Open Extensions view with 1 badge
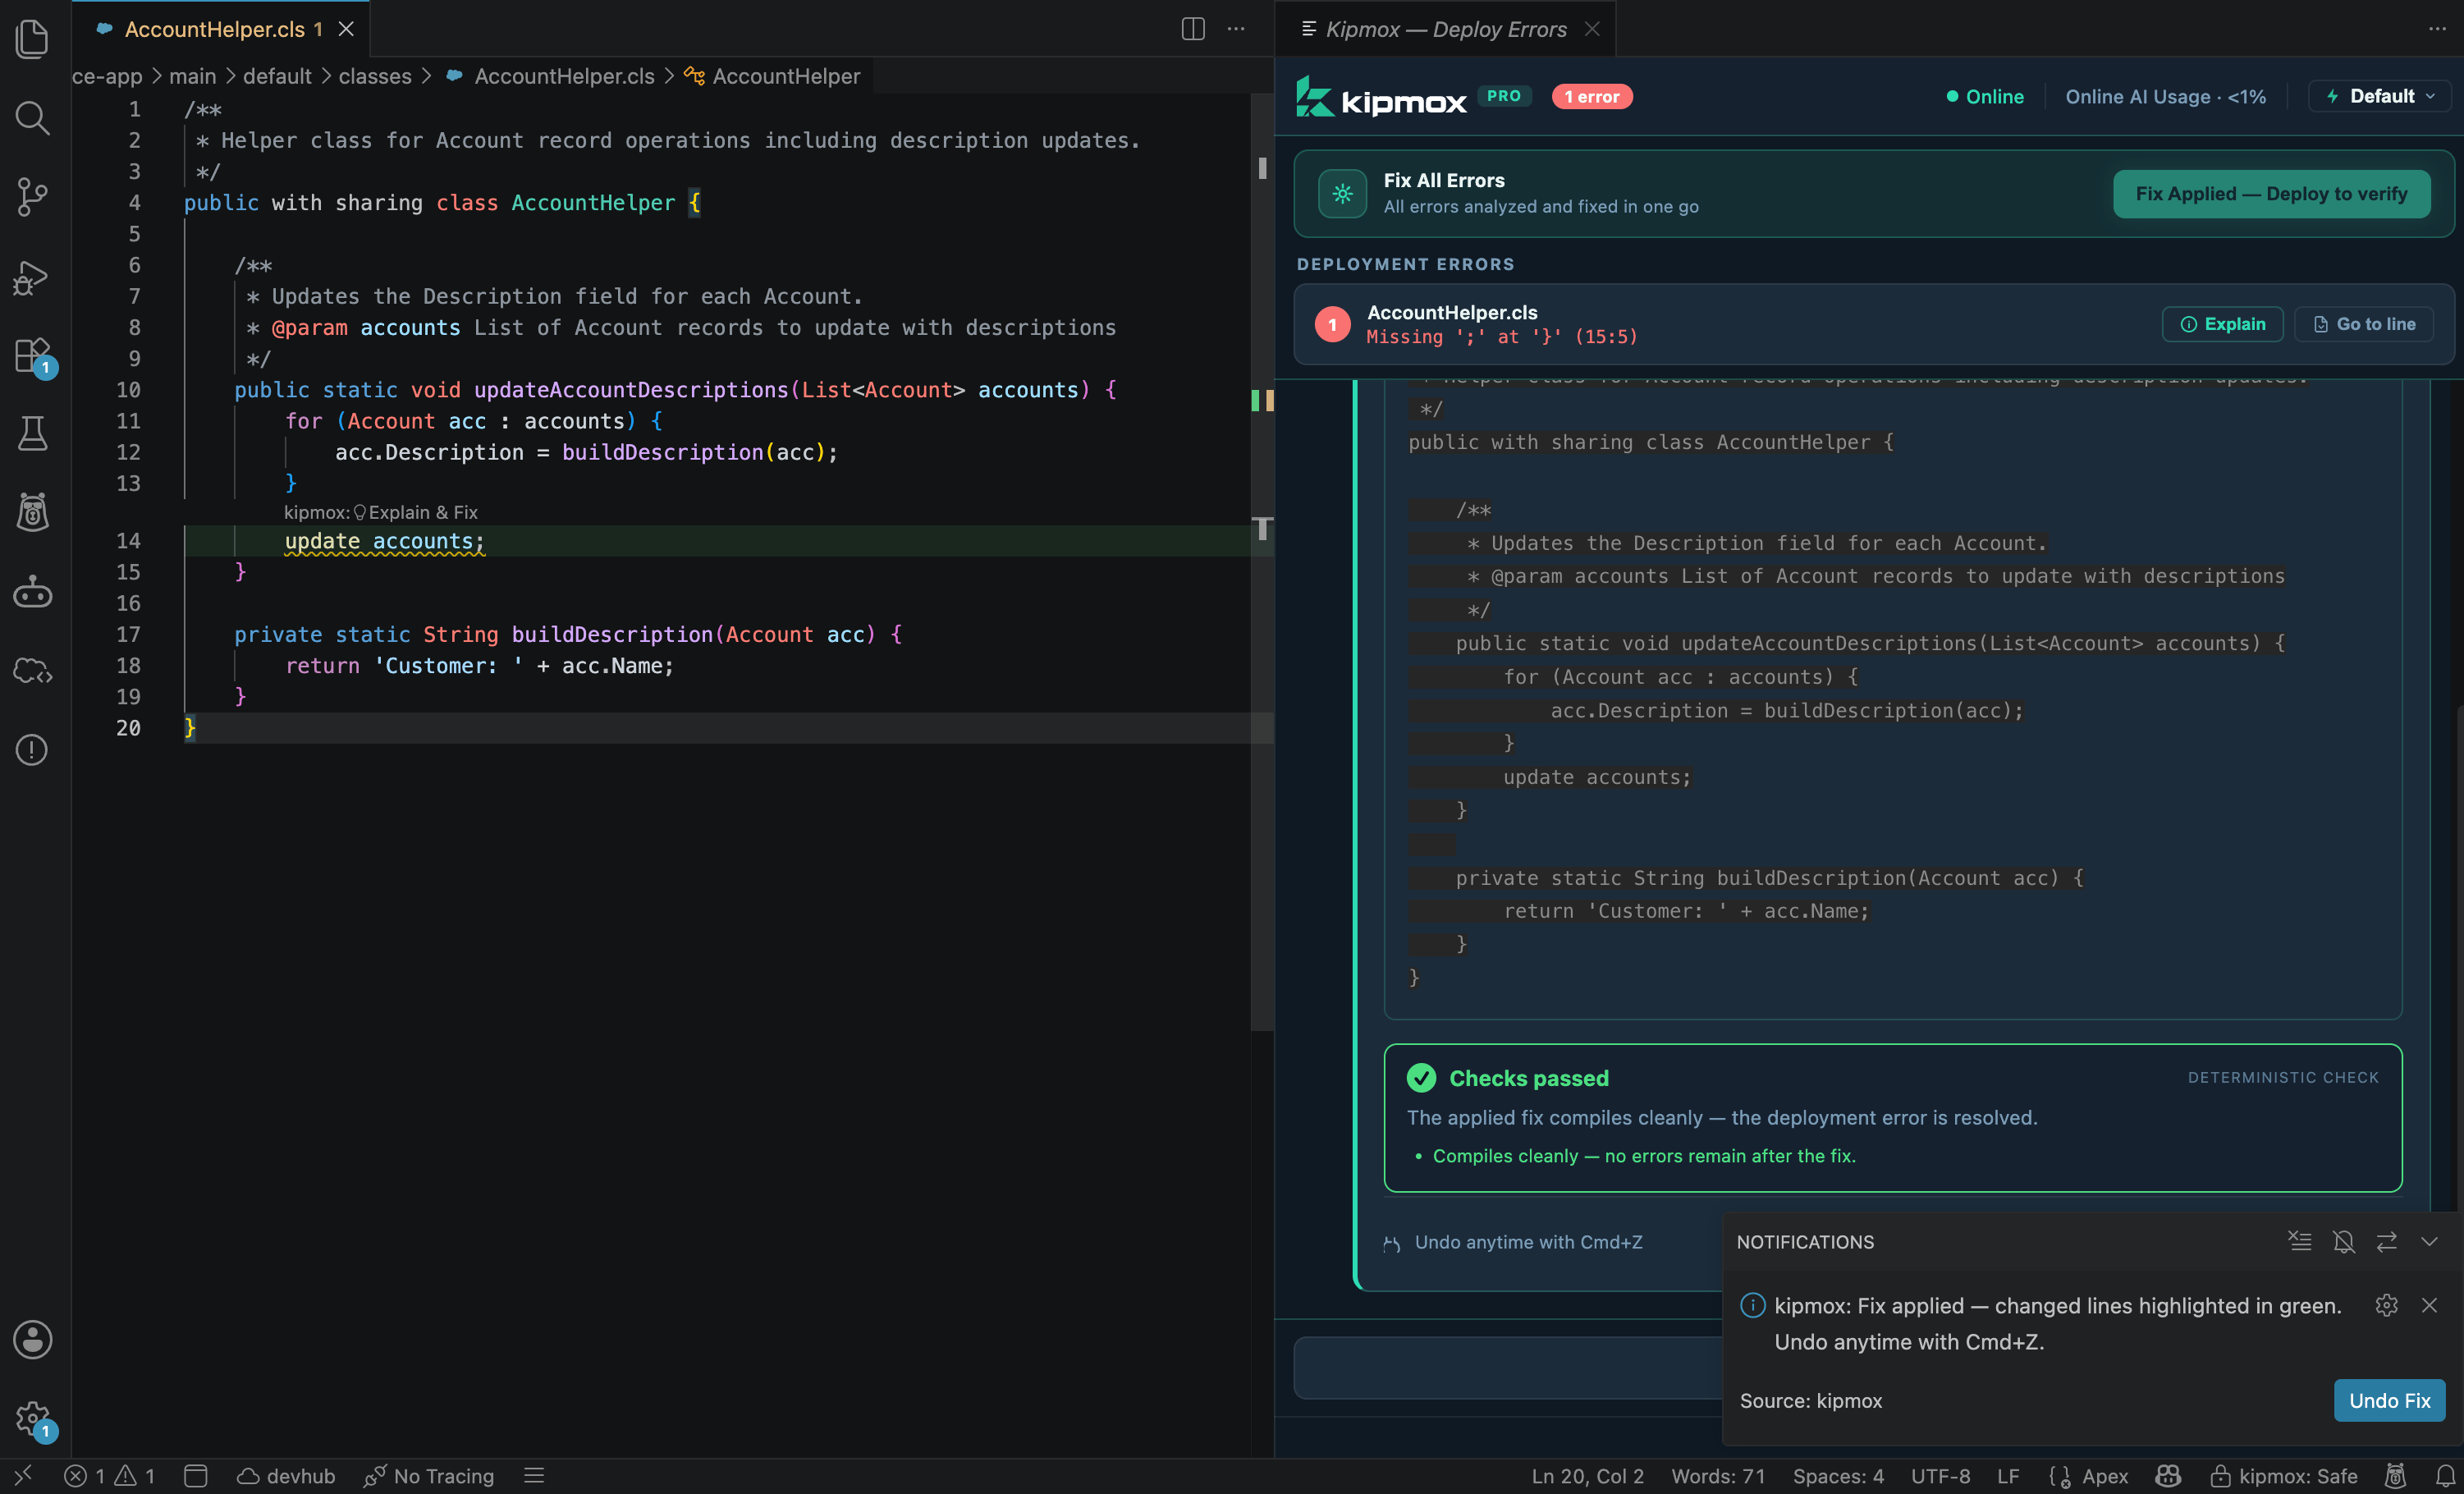This screenshot has width=2464, height=1494. point(33,356)
